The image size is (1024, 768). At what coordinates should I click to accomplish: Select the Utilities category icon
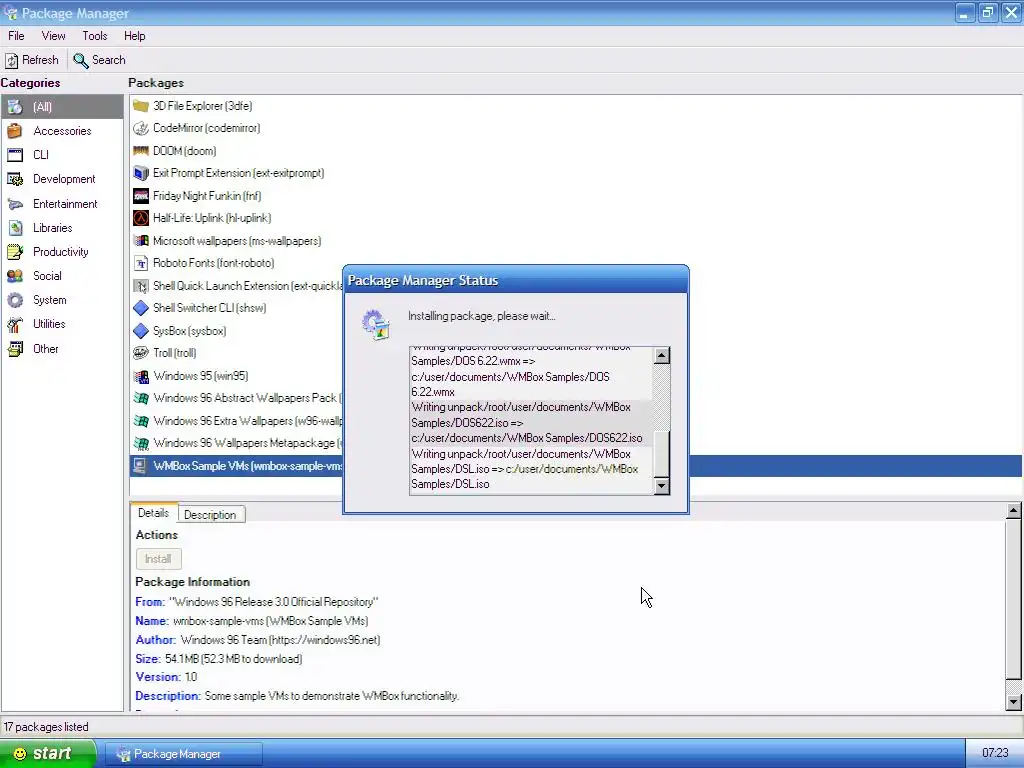[15, 324]
